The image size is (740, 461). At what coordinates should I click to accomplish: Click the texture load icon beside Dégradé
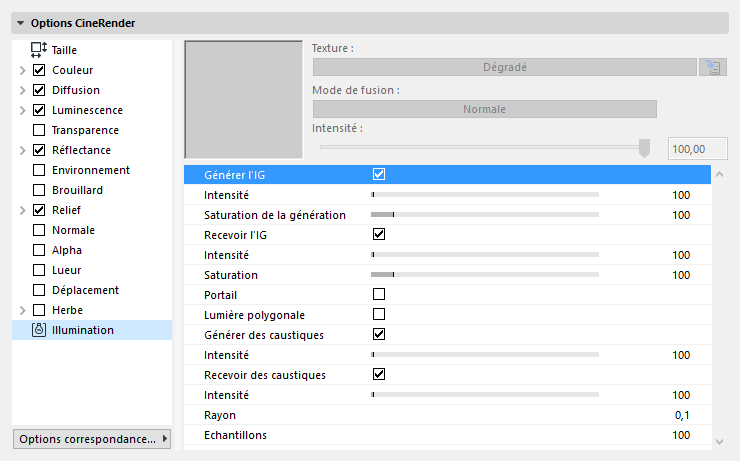coord(712,67)
